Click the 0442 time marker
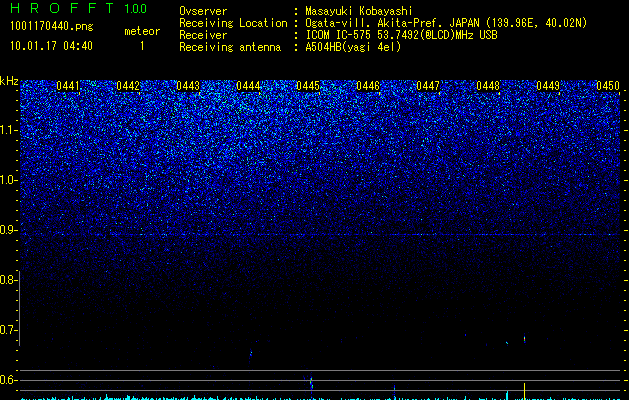The image size is (629, 400). (128, 86)
